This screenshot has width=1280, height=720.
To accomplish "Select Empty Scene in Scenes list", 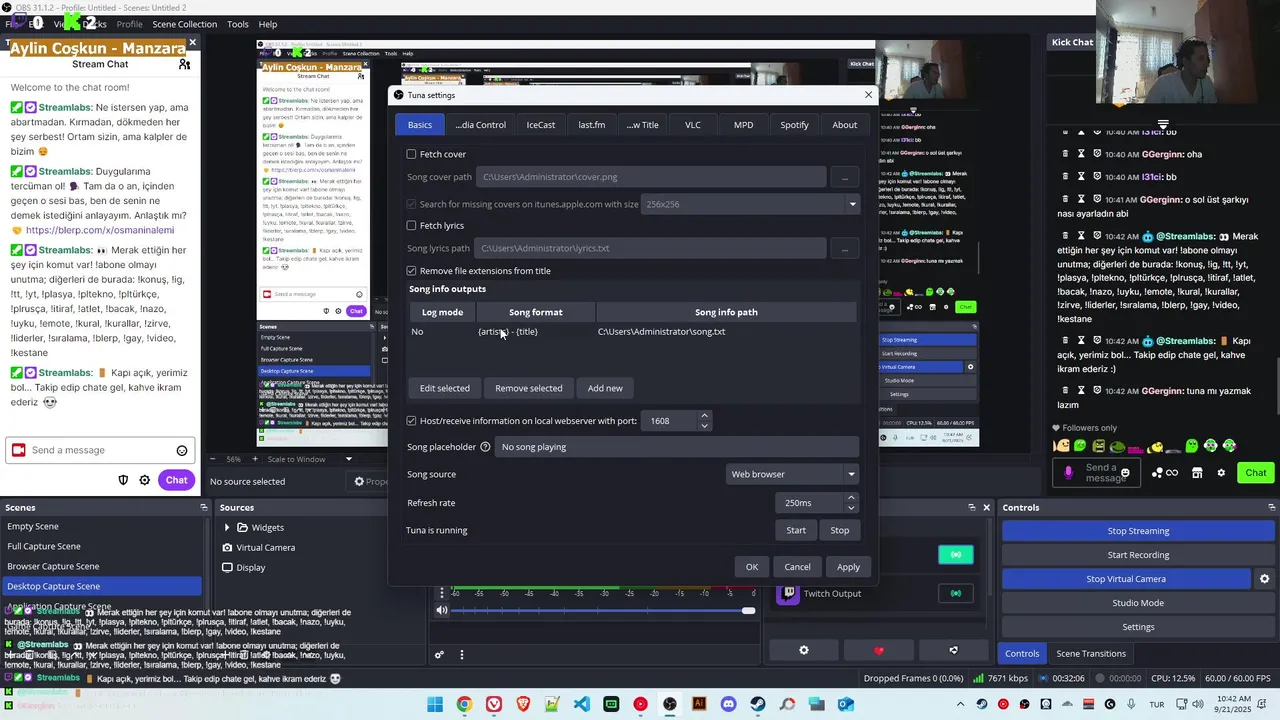I will [x=101, y=526].
